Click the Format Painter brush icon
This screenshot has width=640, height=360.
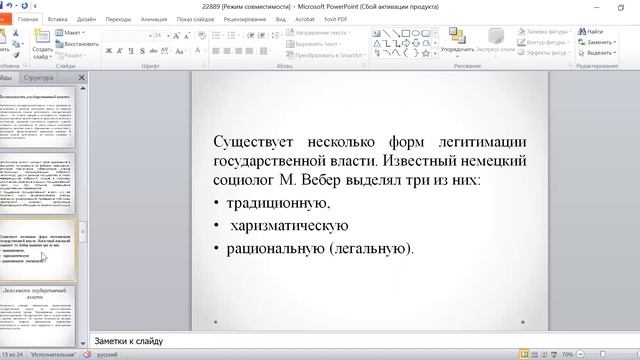(16, 54)
